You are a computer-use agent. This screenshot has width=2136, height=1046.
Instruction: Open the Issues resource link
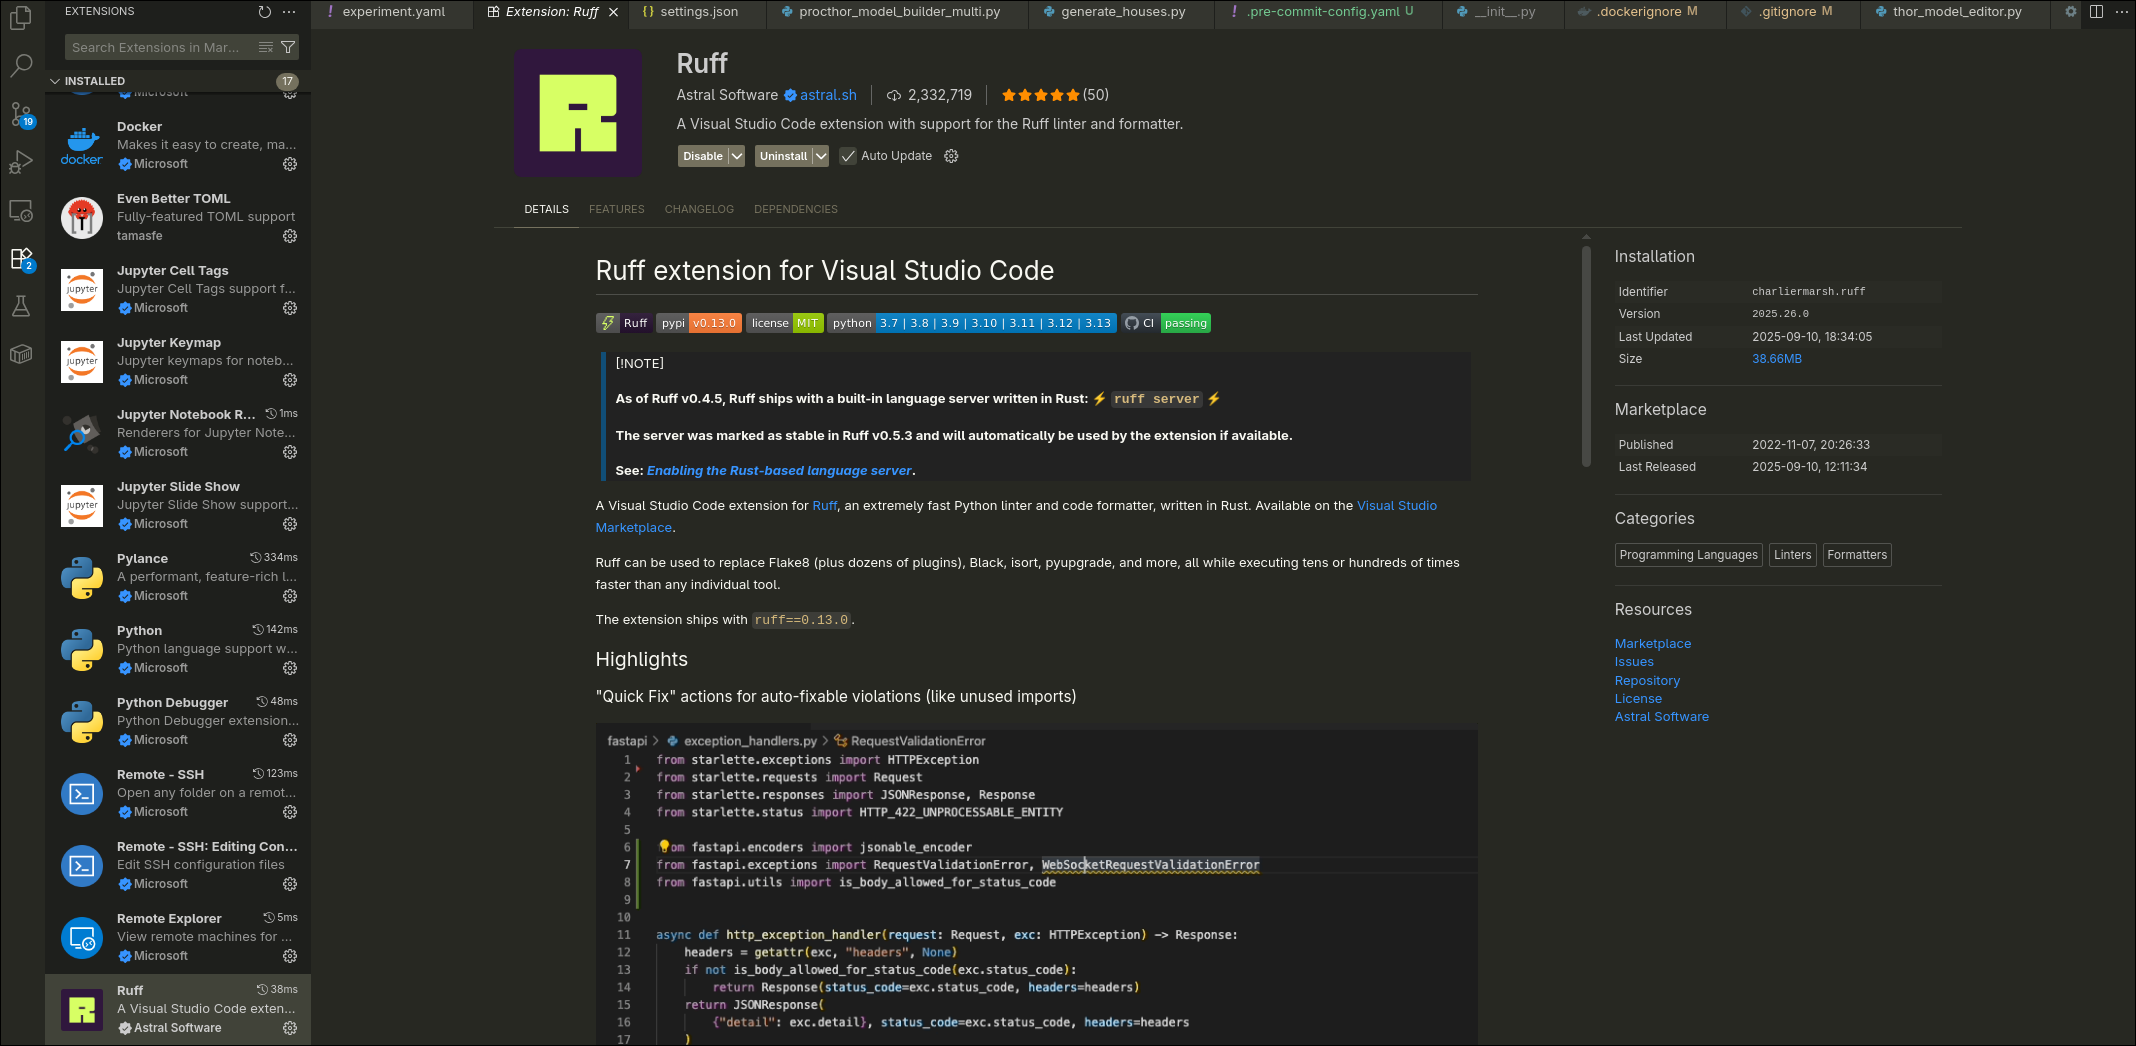pyautogui.click(x=1634, y=662)
